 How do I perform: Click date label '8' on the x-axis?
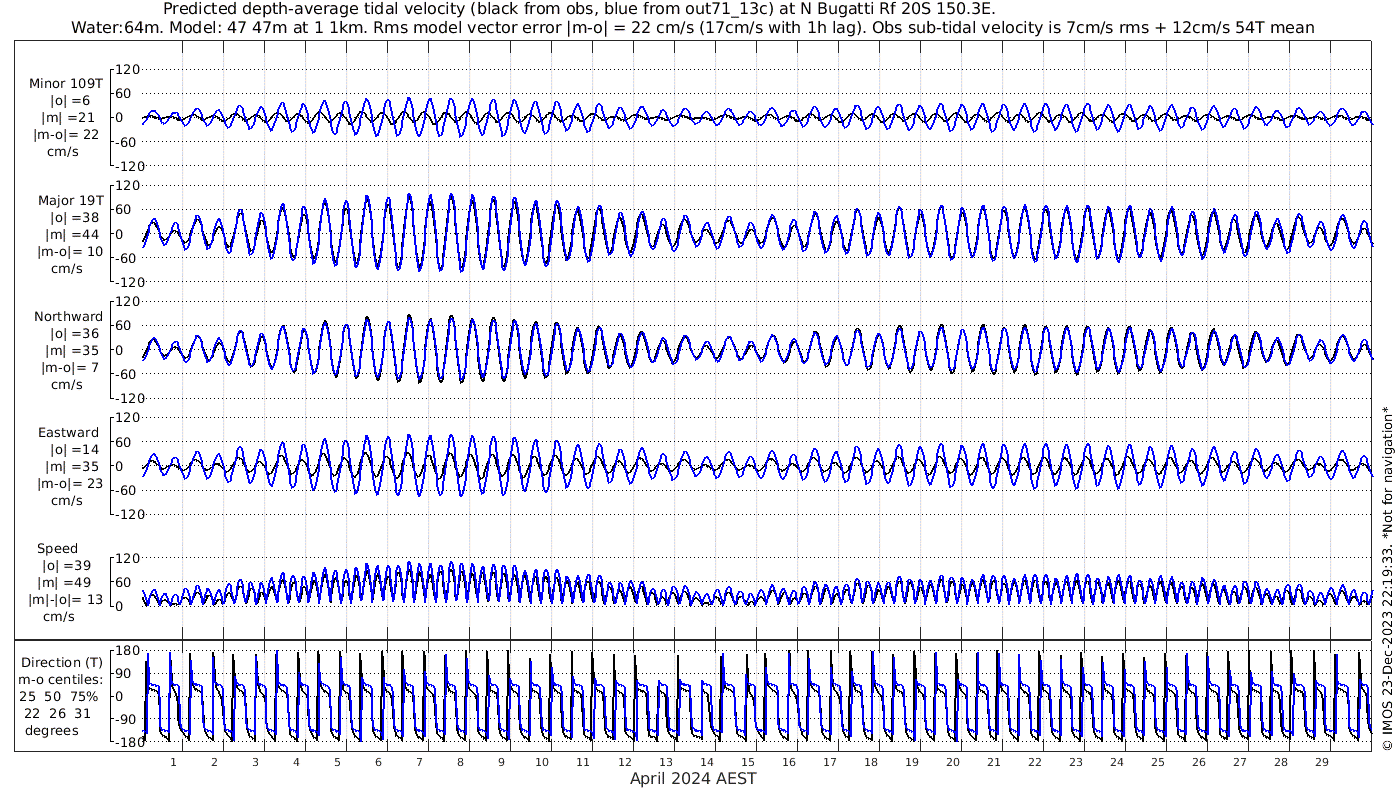pos(460,763)
